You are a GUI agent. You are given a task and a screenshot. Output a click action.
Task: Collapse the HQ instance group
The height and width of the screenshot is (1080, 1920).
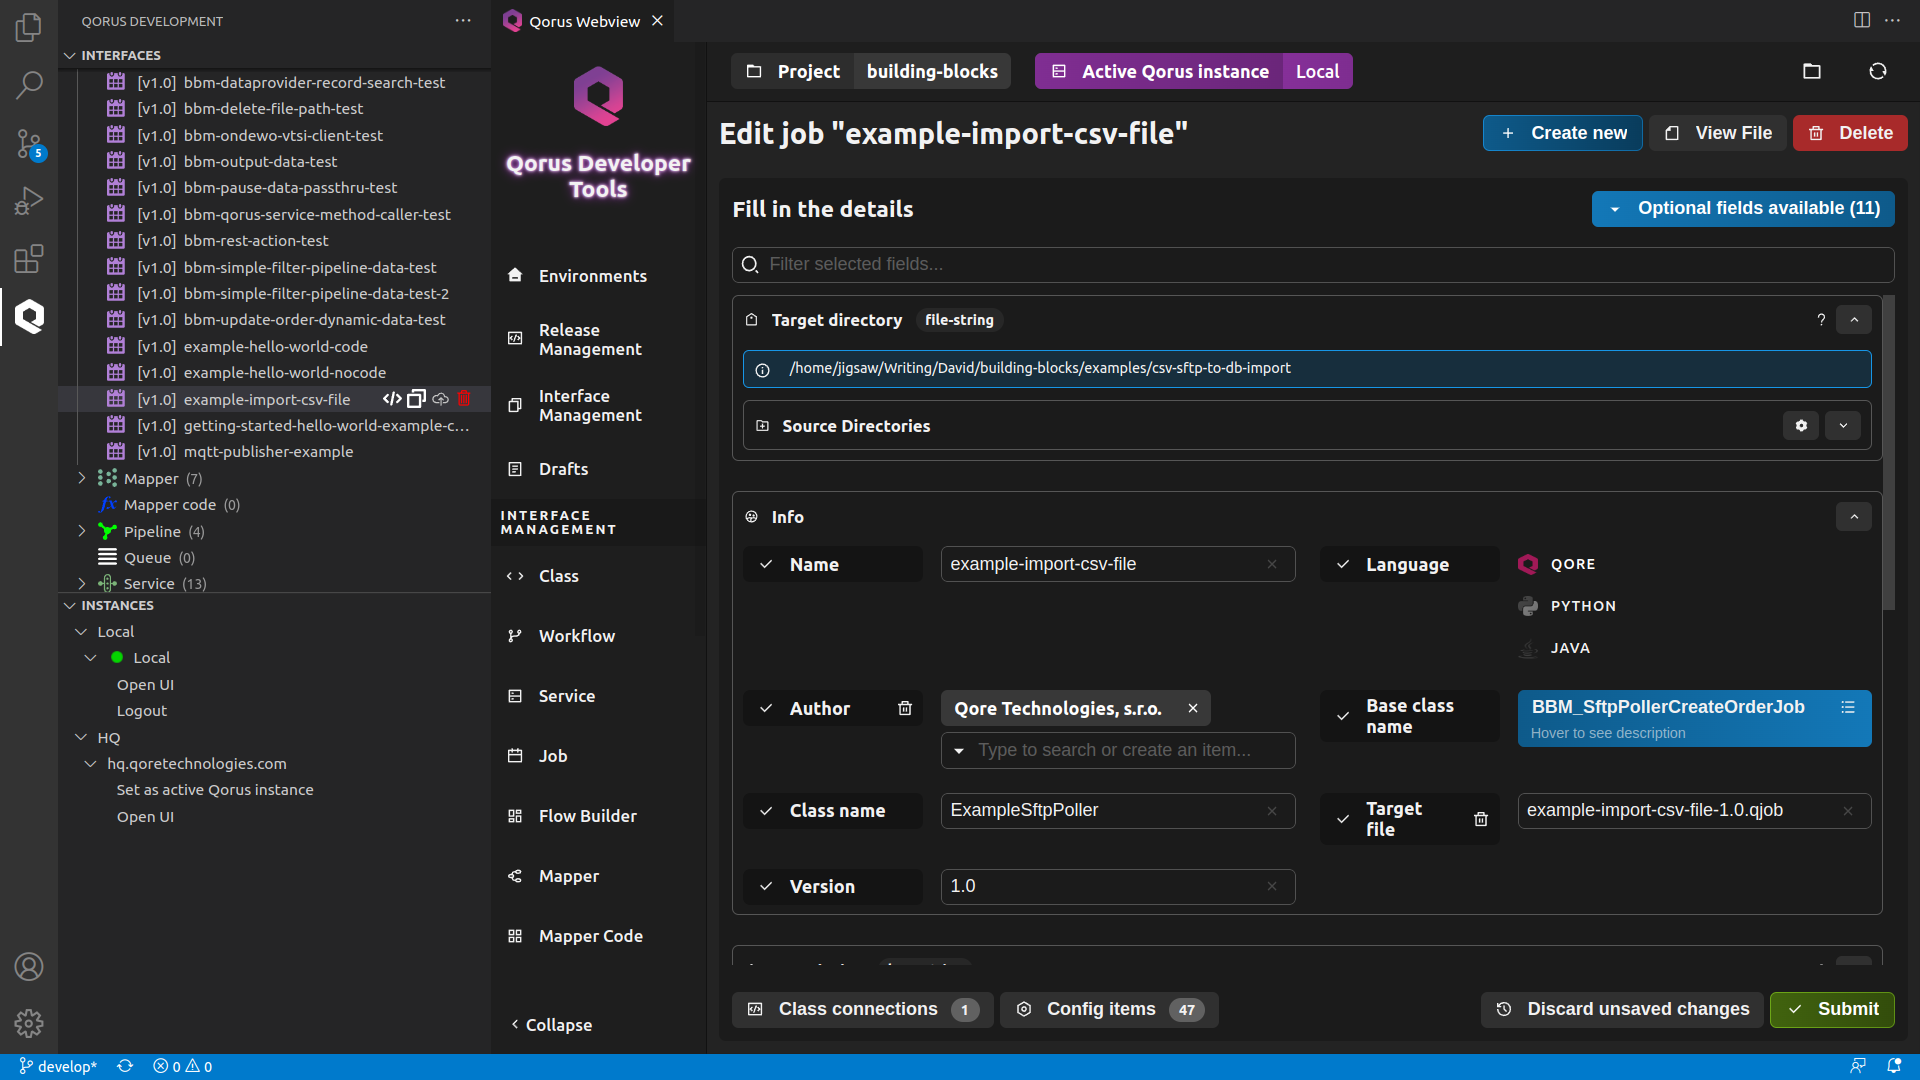[x=82, y=737]
